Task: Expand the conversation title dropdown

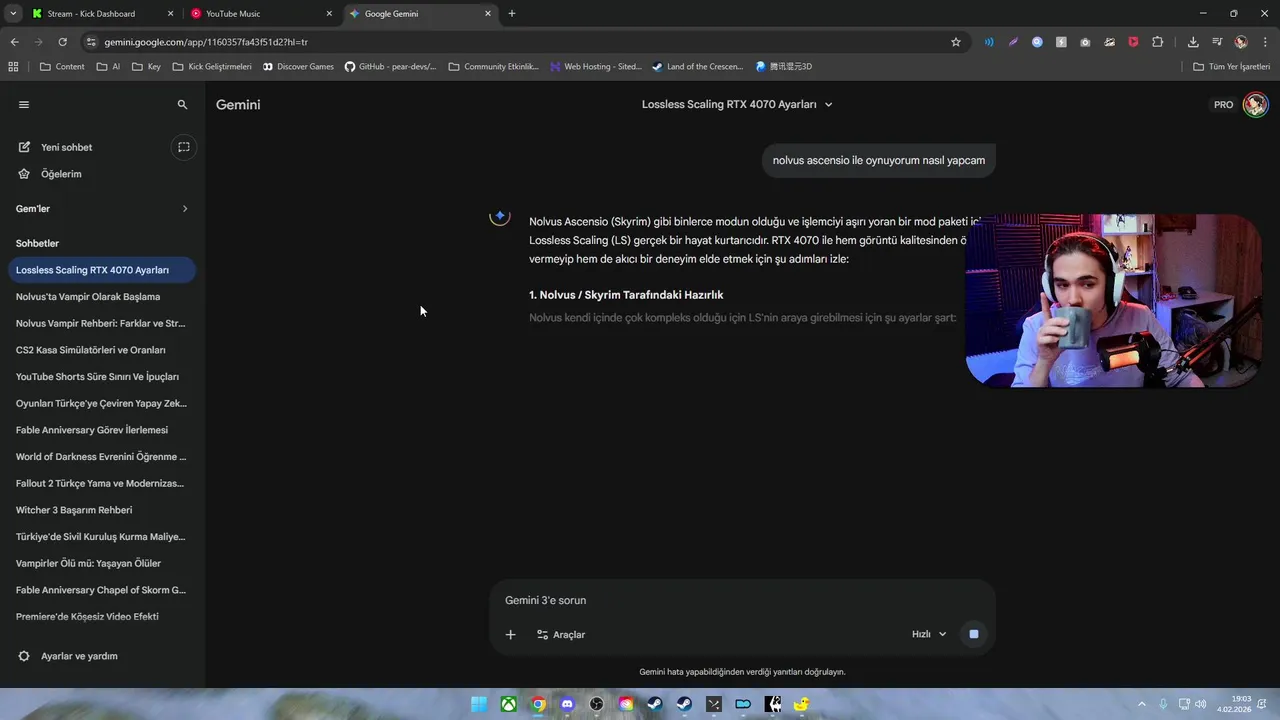Action: tap(828, 105)
